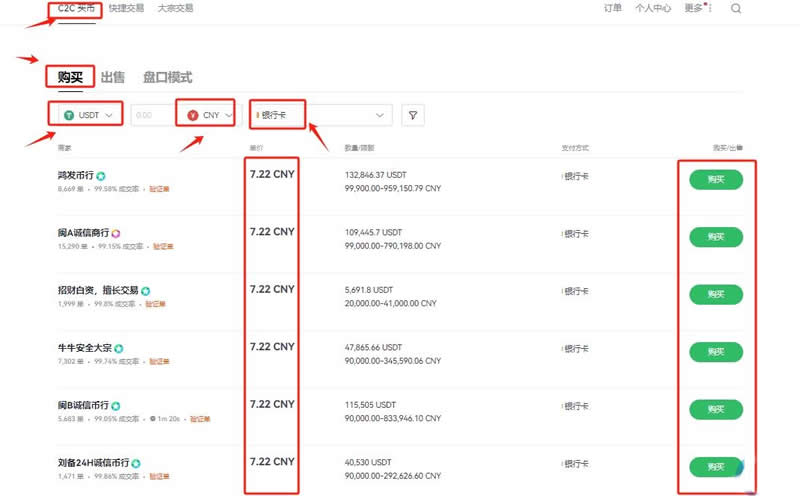Click verified badge next to 鸿发币行
This screenshot has height=496, width=800.
coord(101,175)
